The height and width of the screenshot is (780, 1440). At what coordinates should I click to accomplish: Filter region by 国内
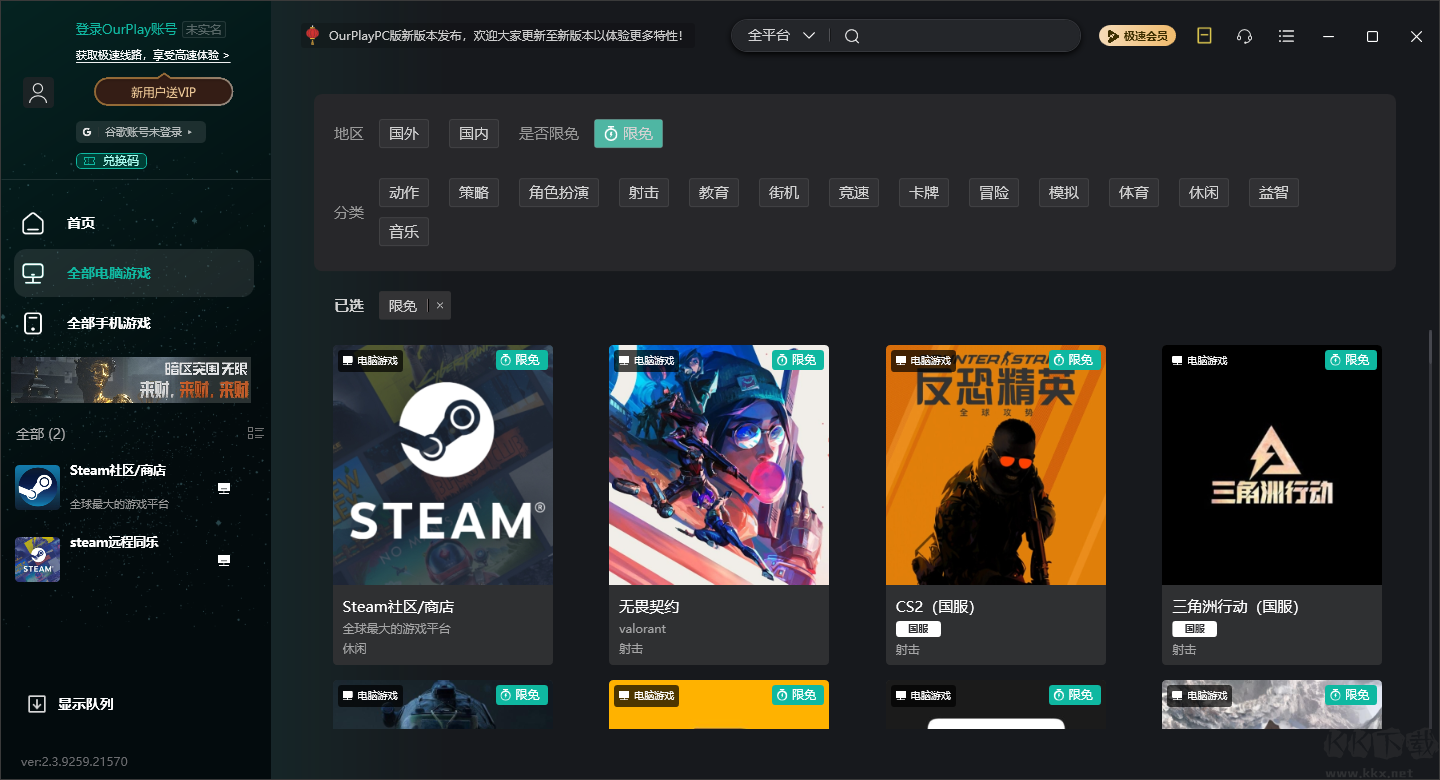[474, 133]
